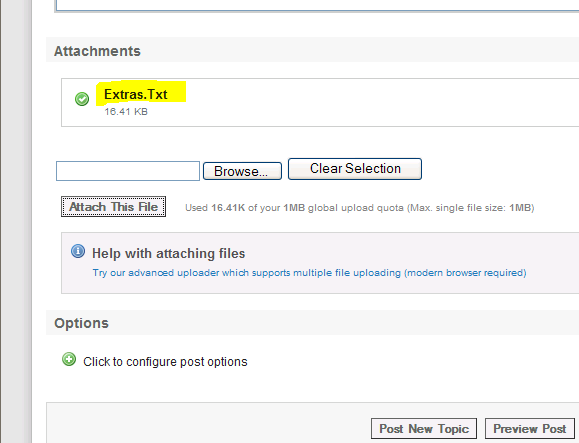Click the upload quota usage text
579x443 pixels.
pos(360,208)
